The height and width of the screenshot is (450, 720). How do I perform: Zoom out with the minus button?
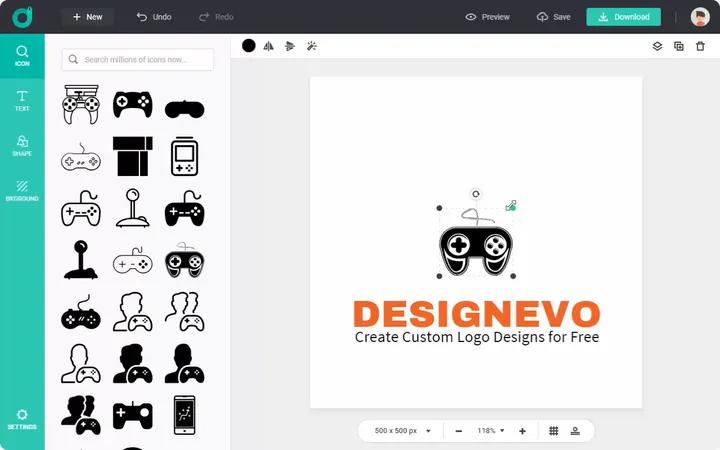458,431
